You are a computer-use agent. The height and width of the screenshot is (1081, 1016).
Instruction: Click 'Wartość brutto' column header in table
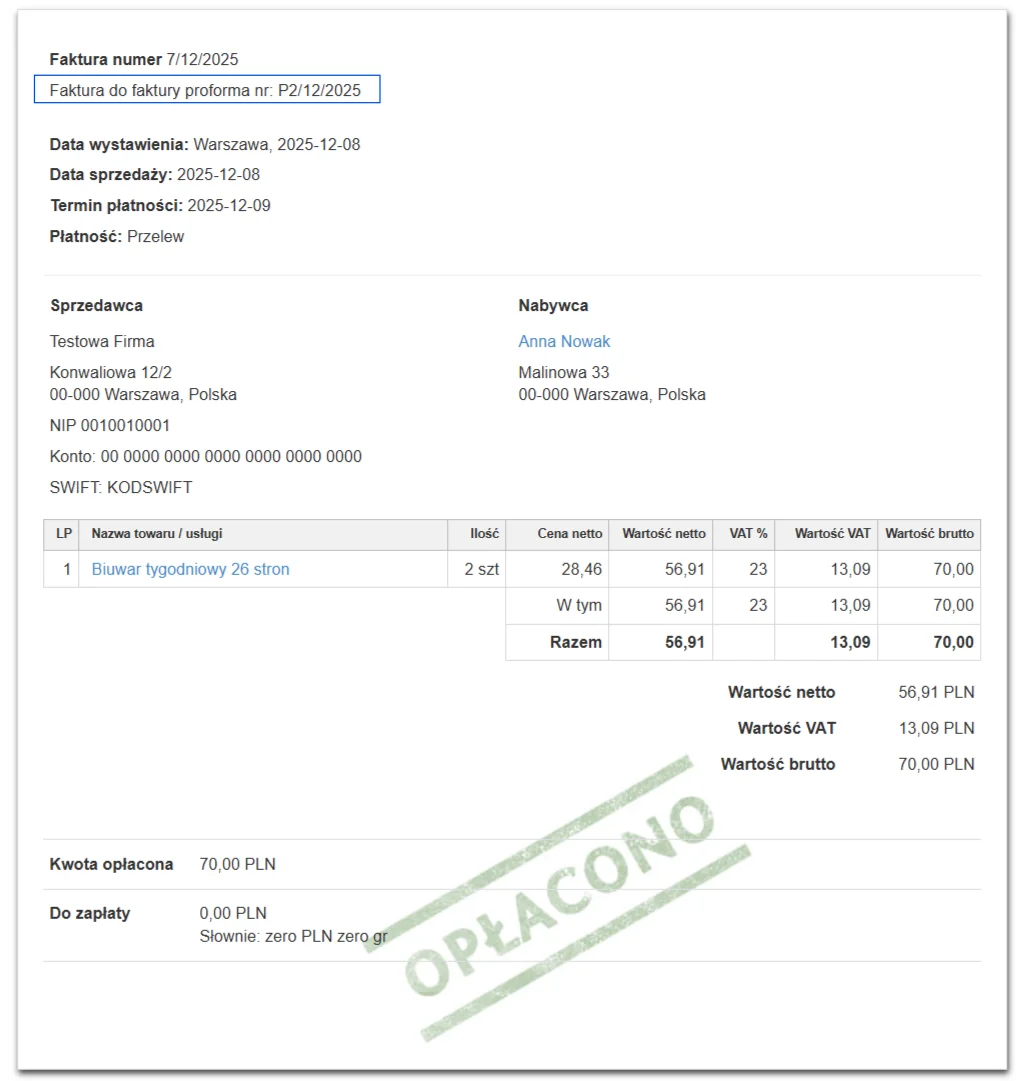(929, 534)
